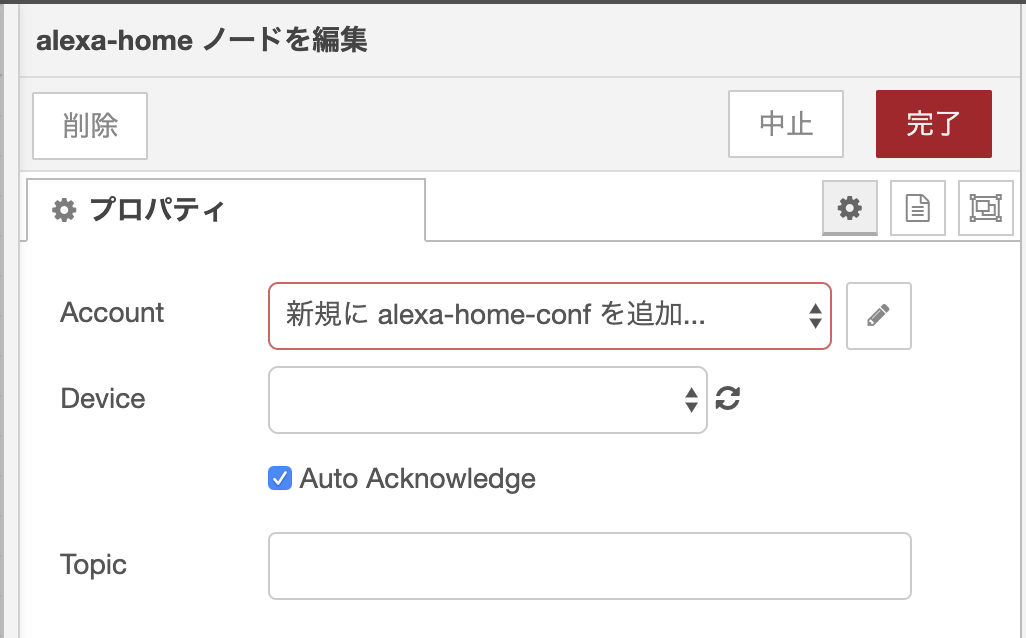The width and height of the screenshot is (1026, 638).
Task: Click the pencil edit icon beside Account
Action: 878,316
